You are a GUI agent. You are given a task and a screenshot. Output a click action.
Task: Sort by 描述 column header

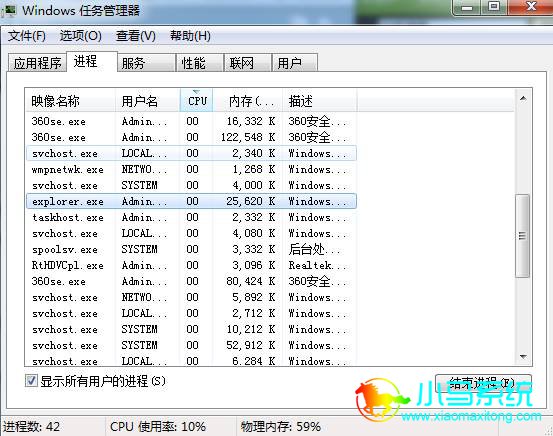point(320,101)
